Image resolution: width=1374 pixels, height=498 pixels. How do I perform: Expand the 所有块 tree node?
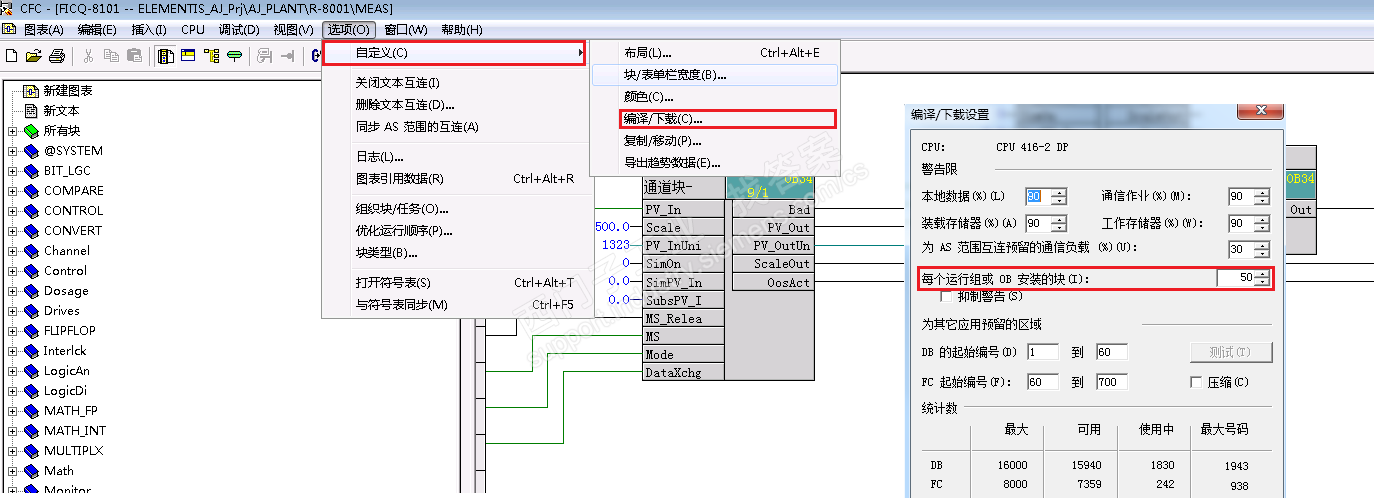click(x=13, y=131)
